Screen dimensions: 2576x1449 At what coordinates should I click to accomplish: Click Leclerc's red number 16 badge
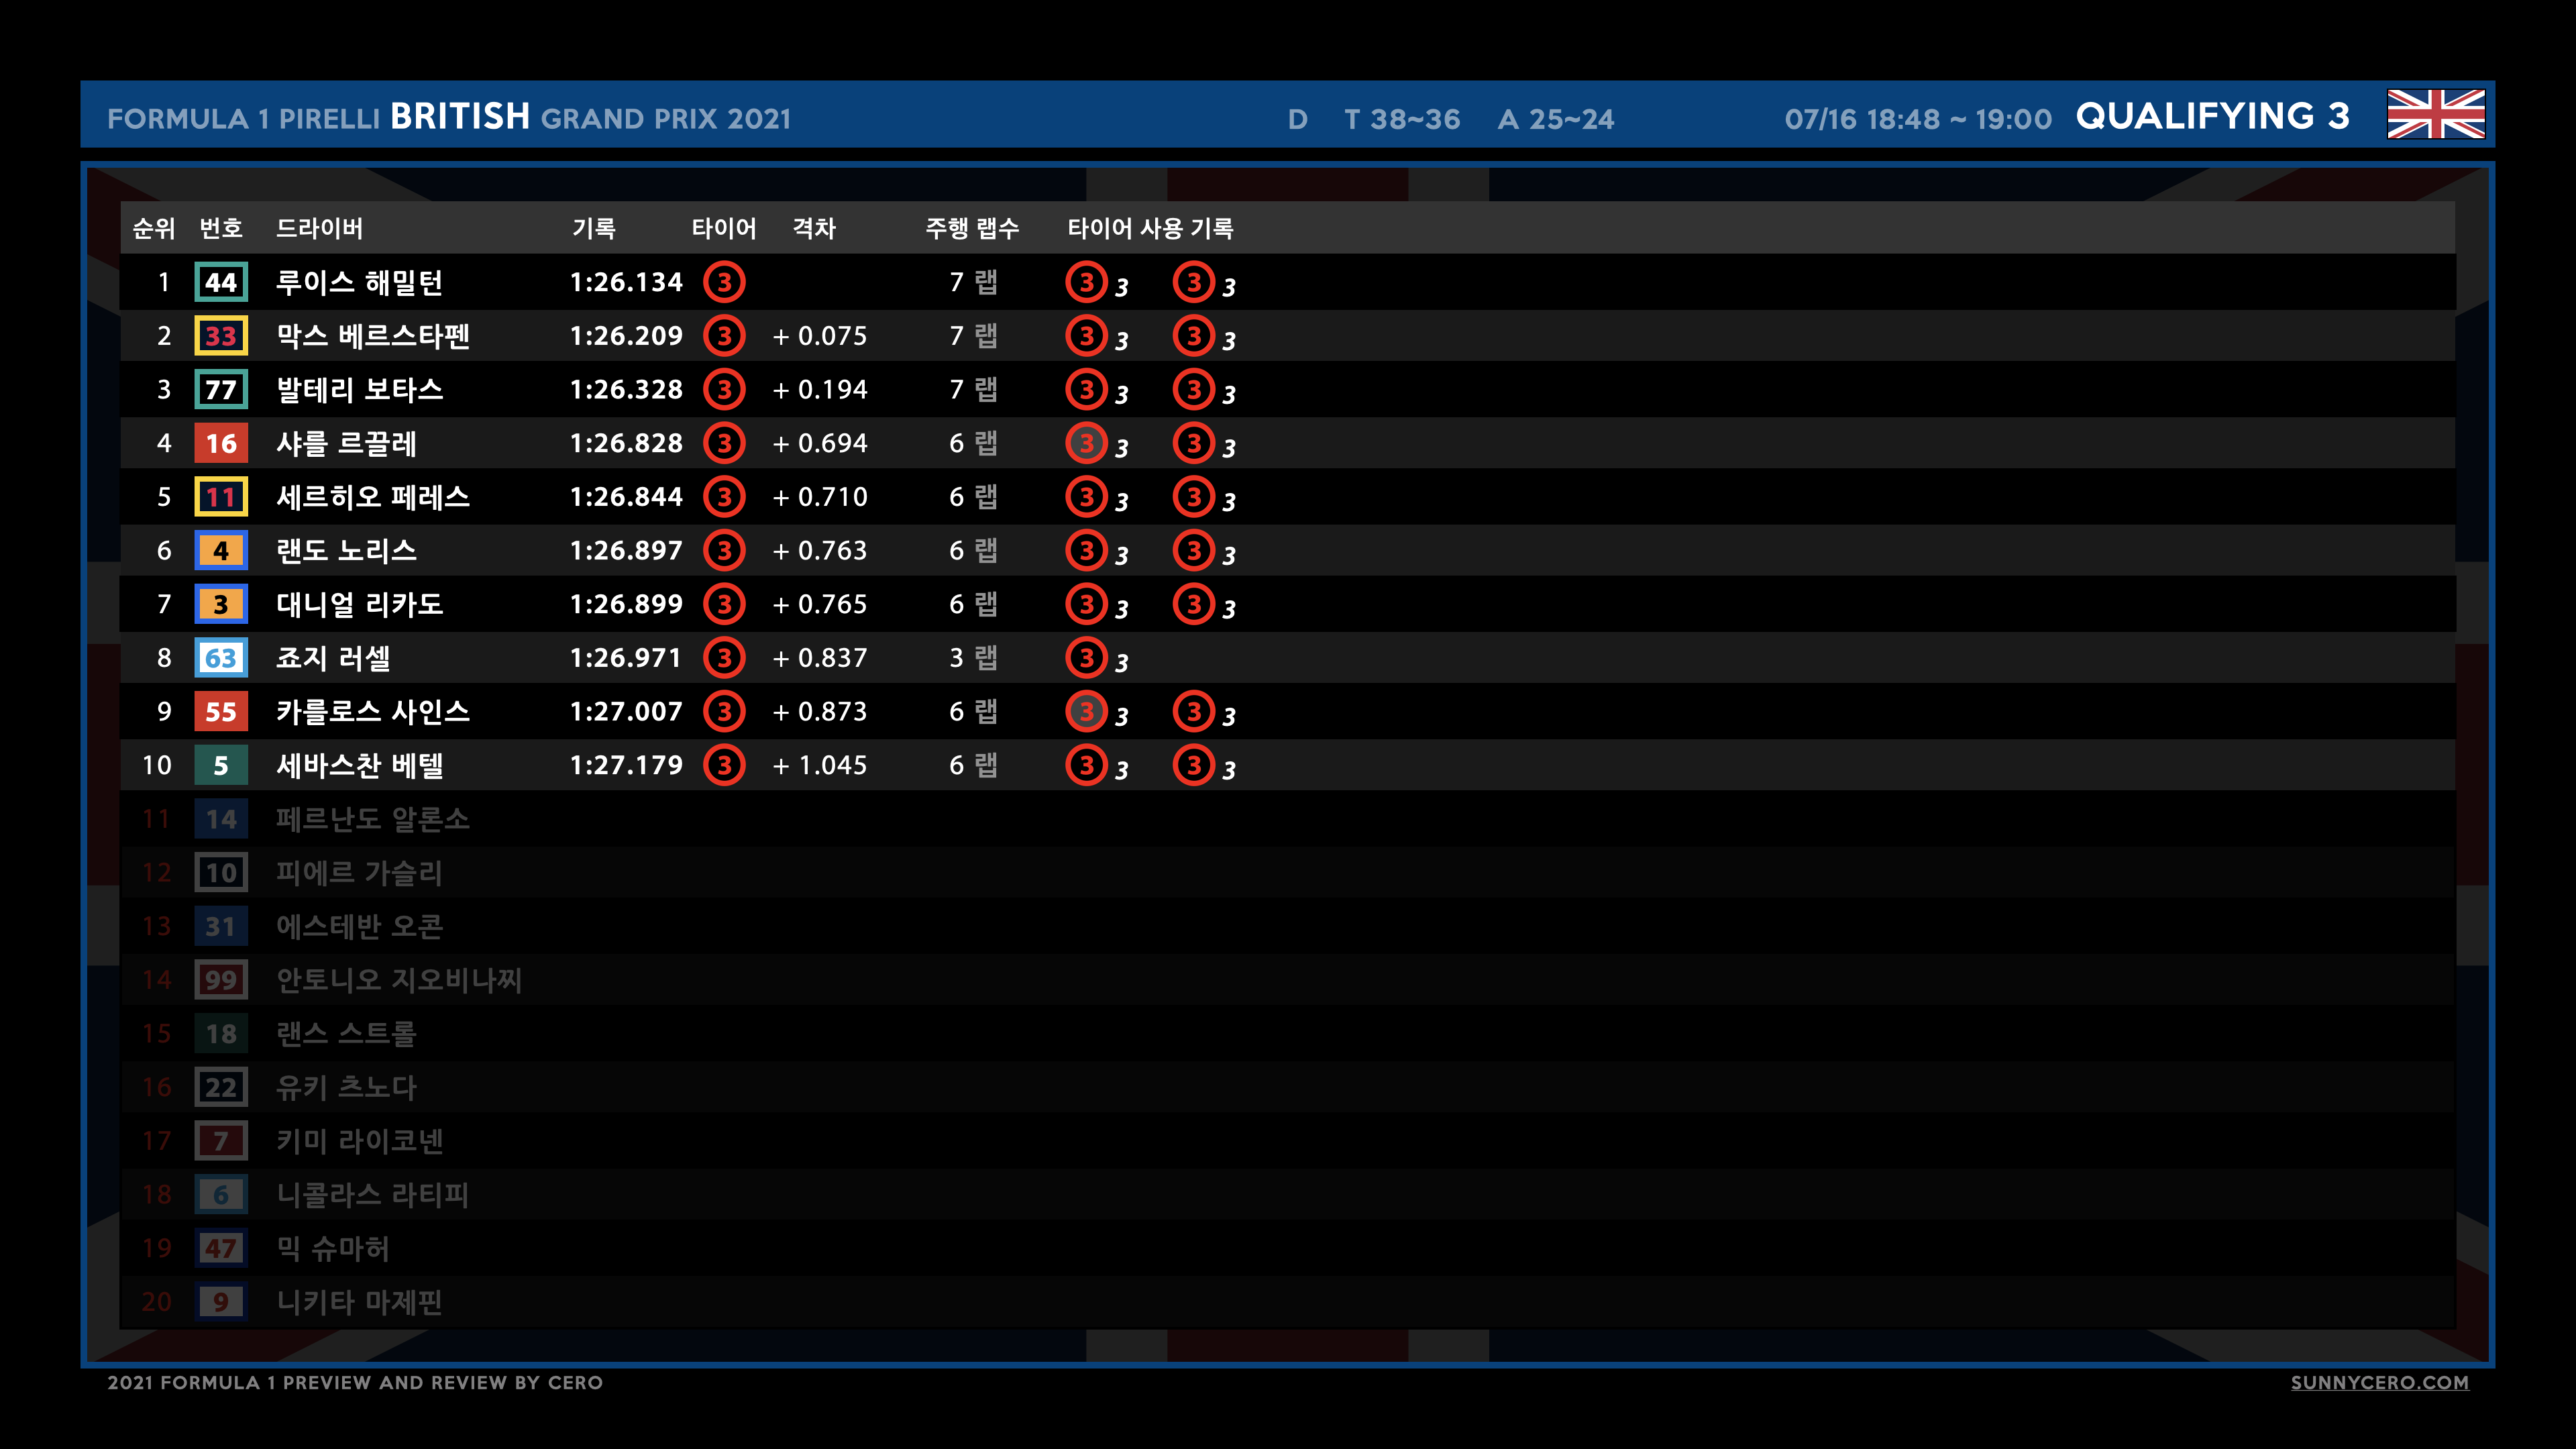click(x=221, y=443)
